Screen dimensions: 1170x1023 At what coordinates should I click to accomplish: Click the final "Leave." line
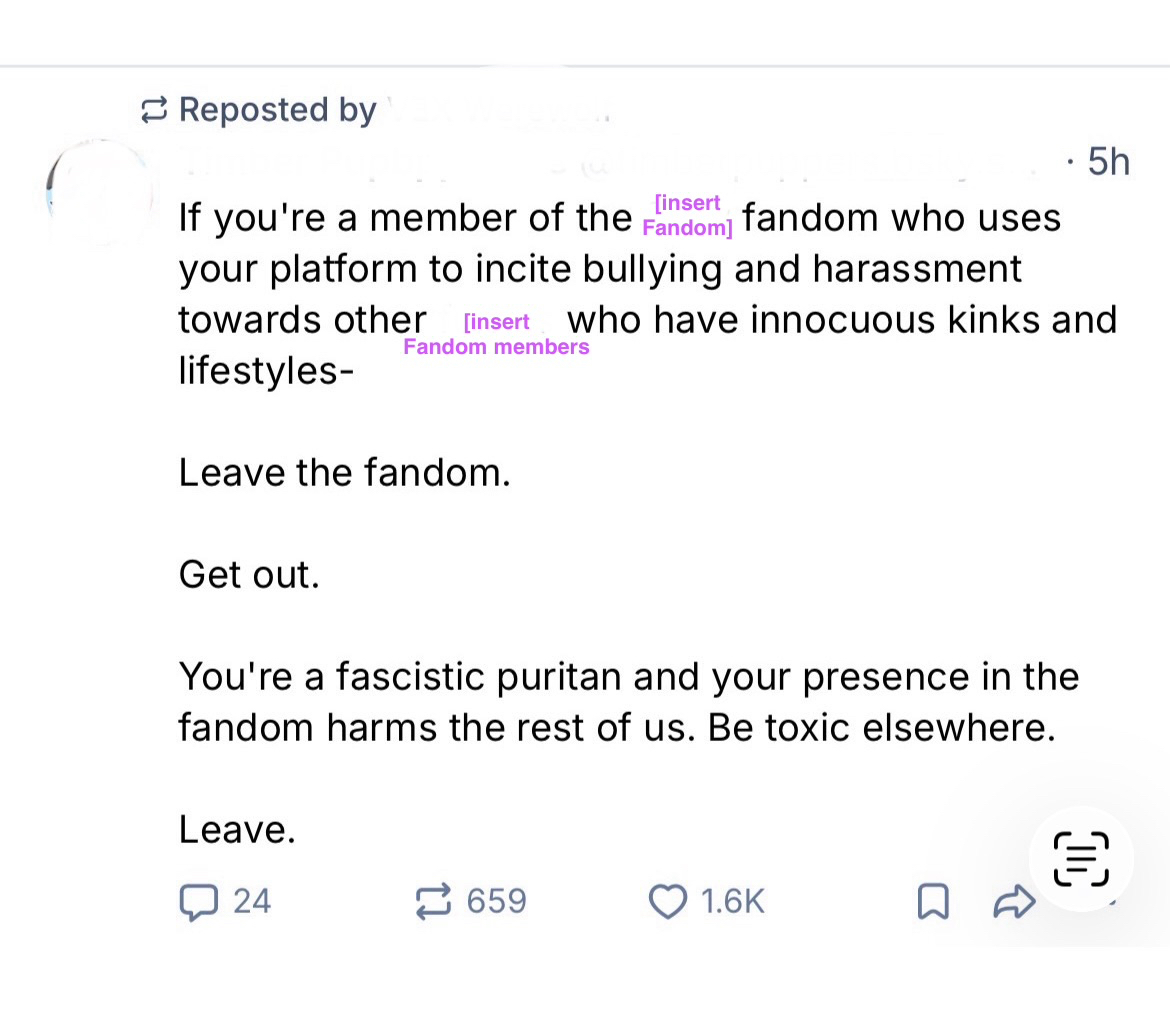(x=237, y=829)
